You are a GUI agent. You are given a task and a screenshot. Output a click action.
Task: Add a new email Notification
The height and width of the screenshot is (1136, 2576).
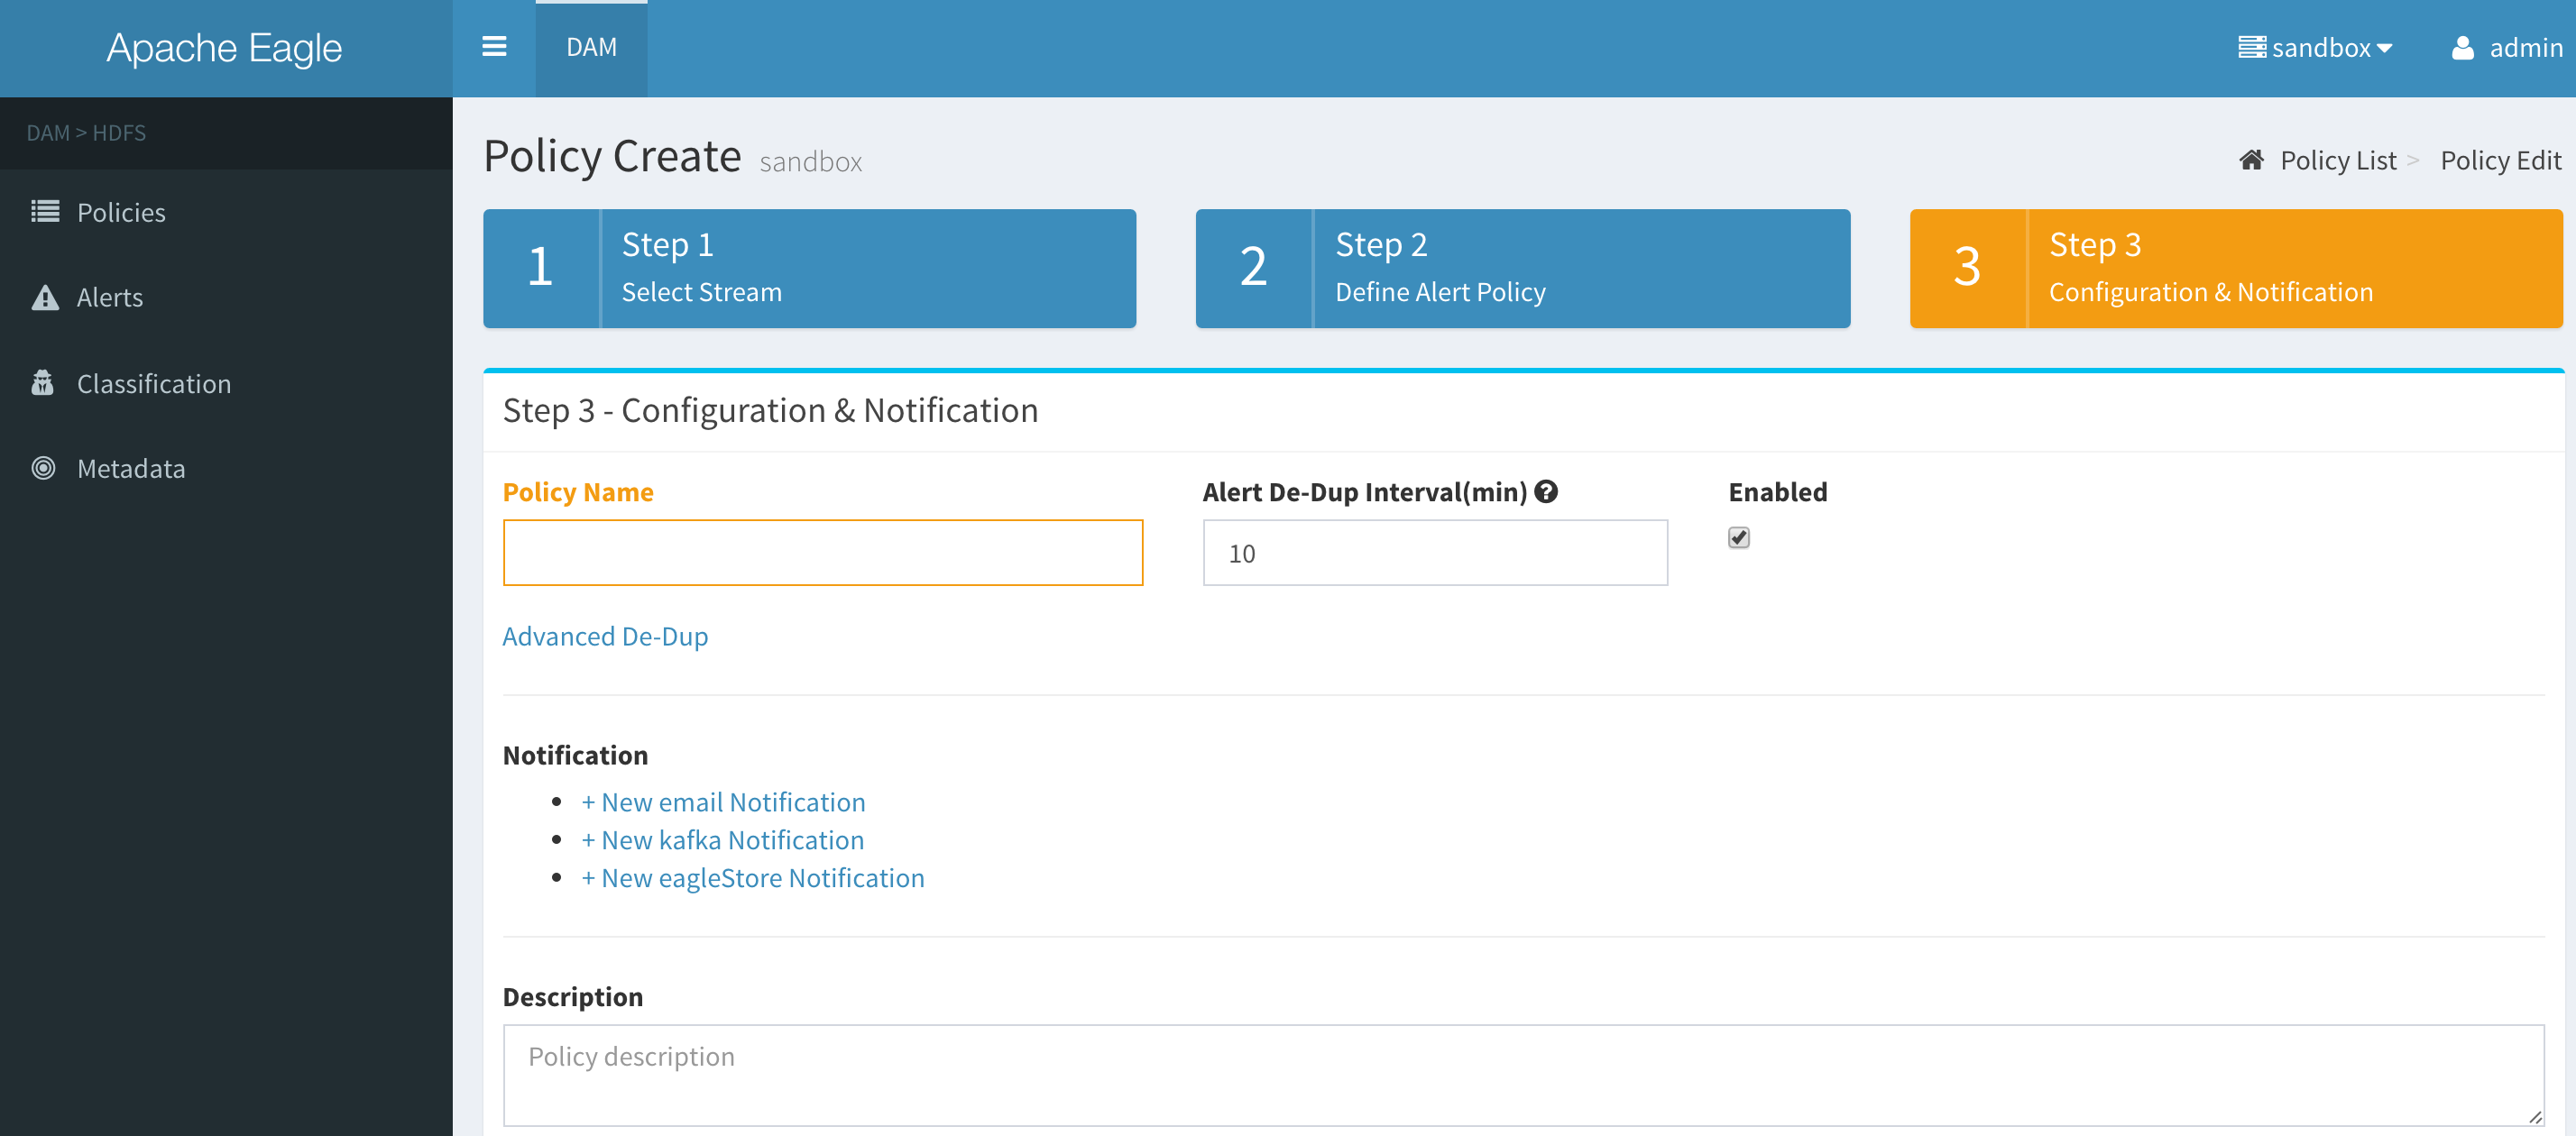[x=723, y=802]
